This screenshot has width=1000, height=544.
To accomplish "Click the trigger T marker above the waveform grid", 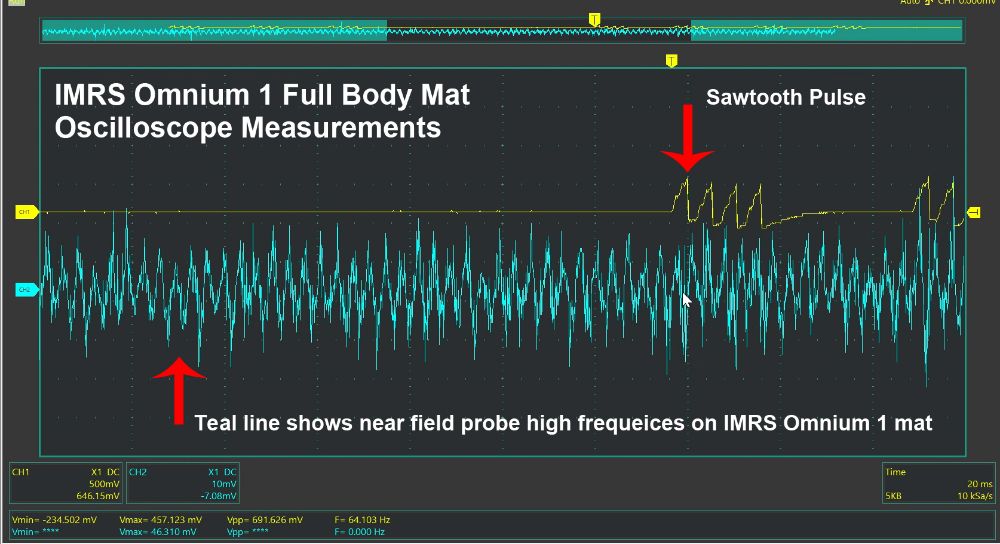I will tap(671, 61).
